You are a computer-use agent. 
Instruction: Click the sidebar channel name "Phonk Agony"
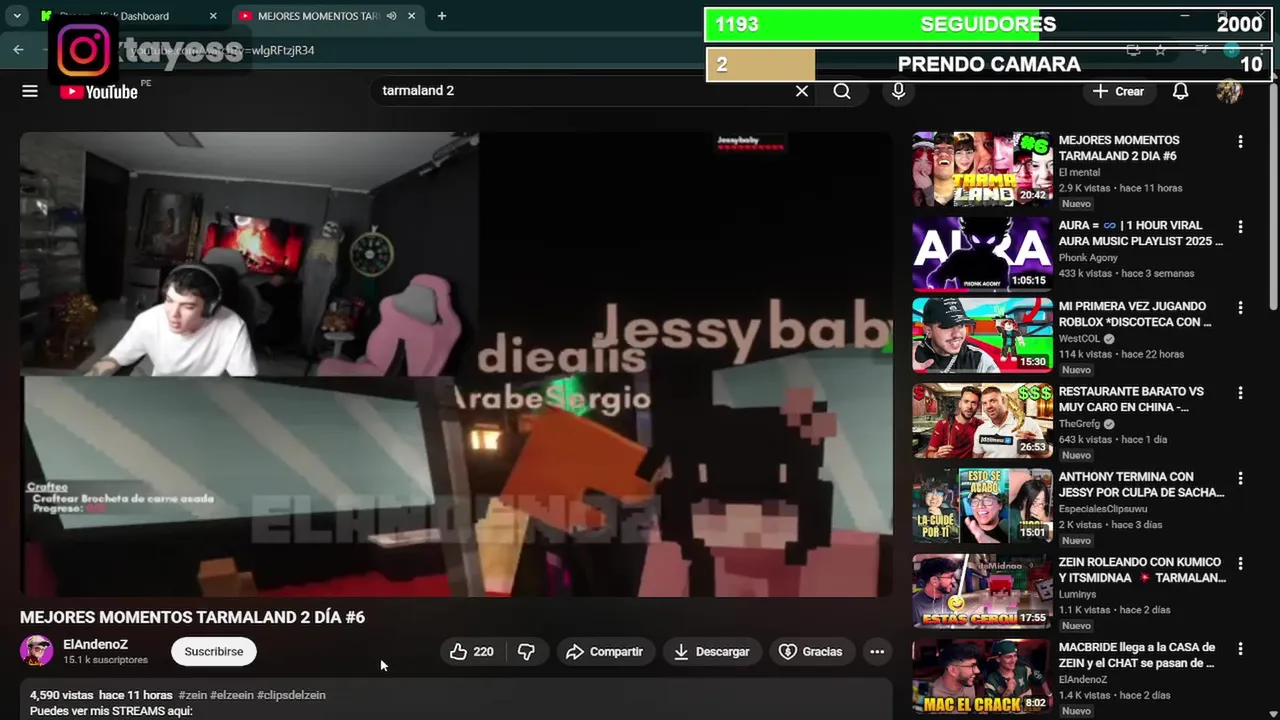coord(1088,258)
